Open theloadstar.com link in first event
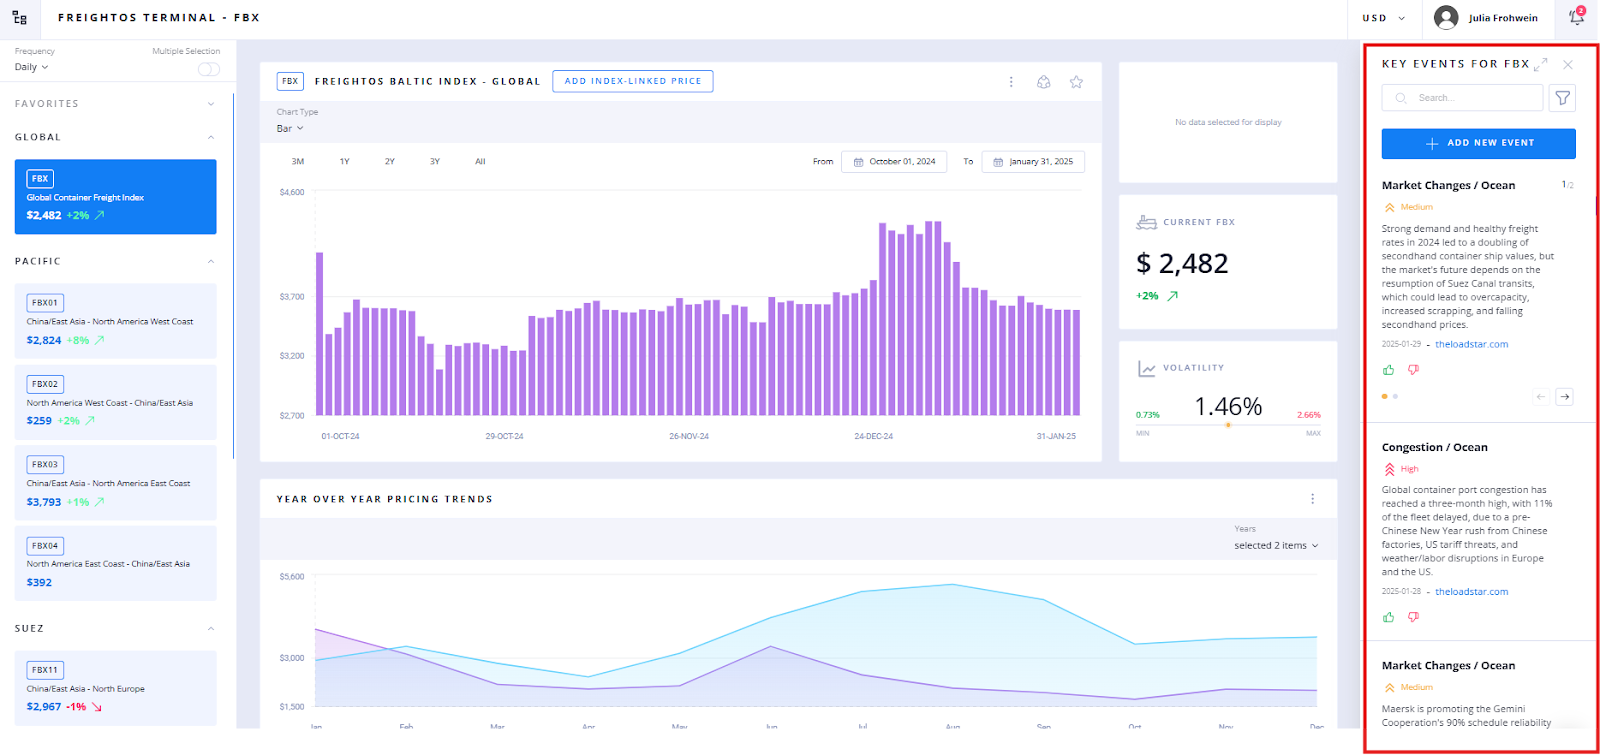Screen dimensions: 1600x755 tap(1471, 344)
